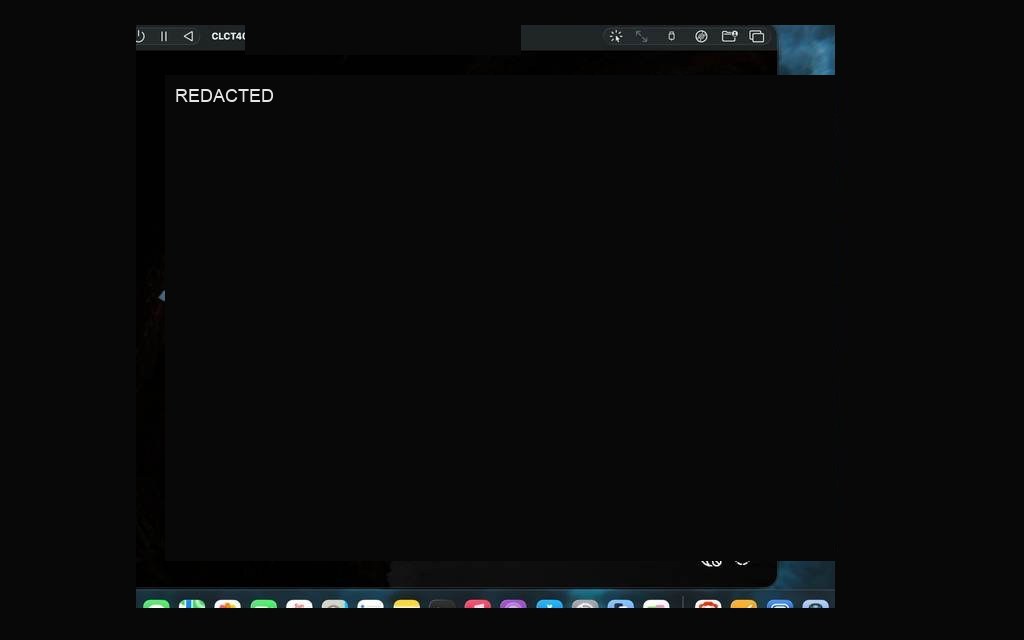Click the REDACTED text in the VM screen
Image resolution: width=1024 pixels, height=640 pixels.
224,96
